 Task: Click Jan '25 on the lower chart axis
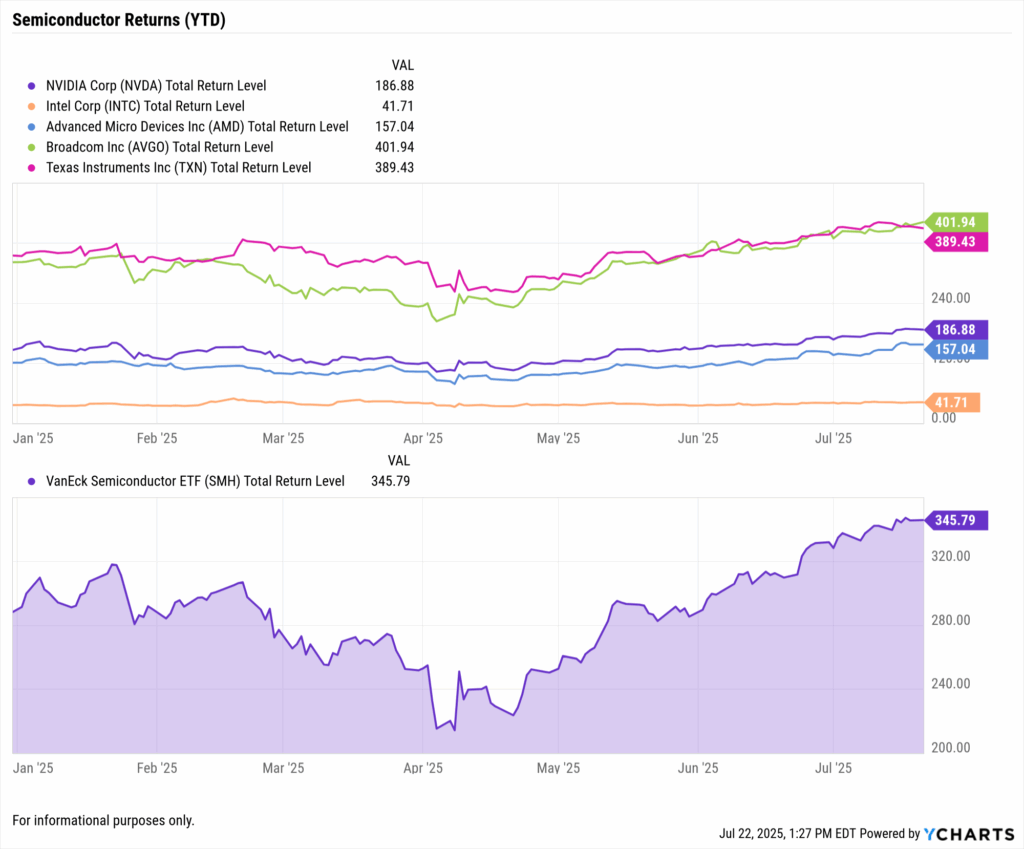click(33, 768)
